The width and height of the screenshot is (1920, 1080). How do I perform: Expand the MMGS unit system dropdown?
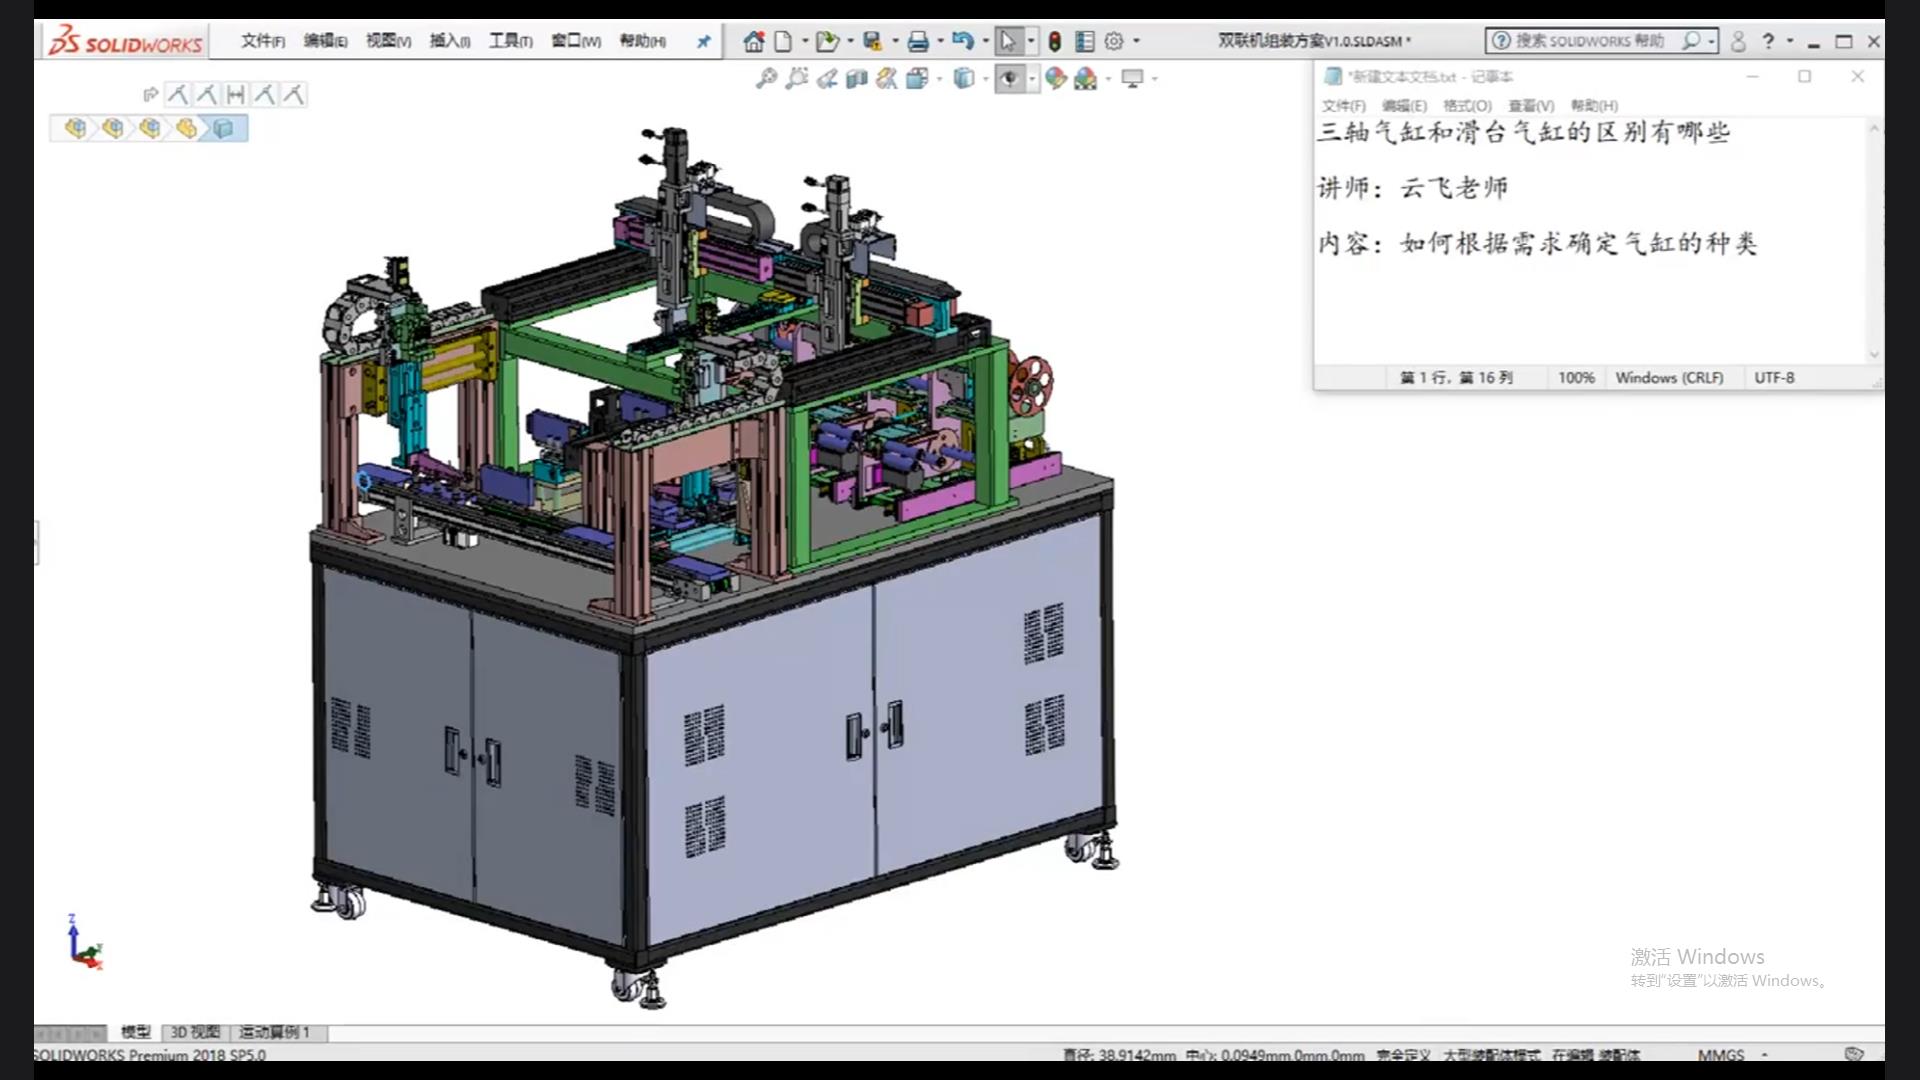coord(1765,1054)
